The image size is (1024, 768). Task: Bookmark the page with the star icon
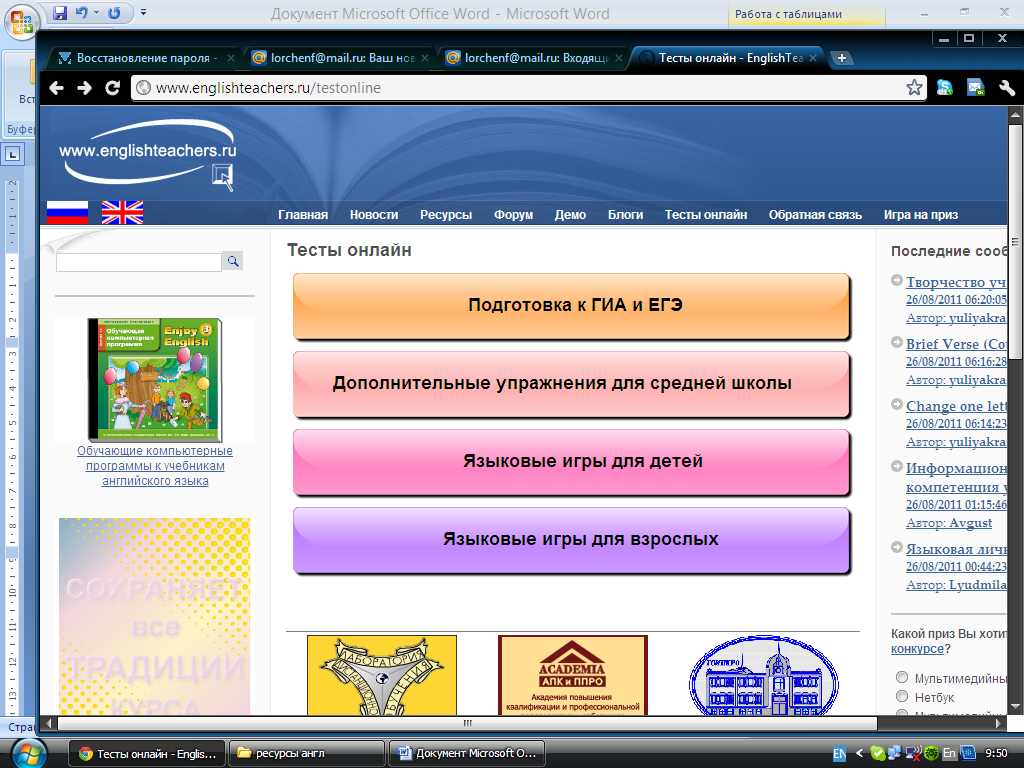(x=914, y=88)
